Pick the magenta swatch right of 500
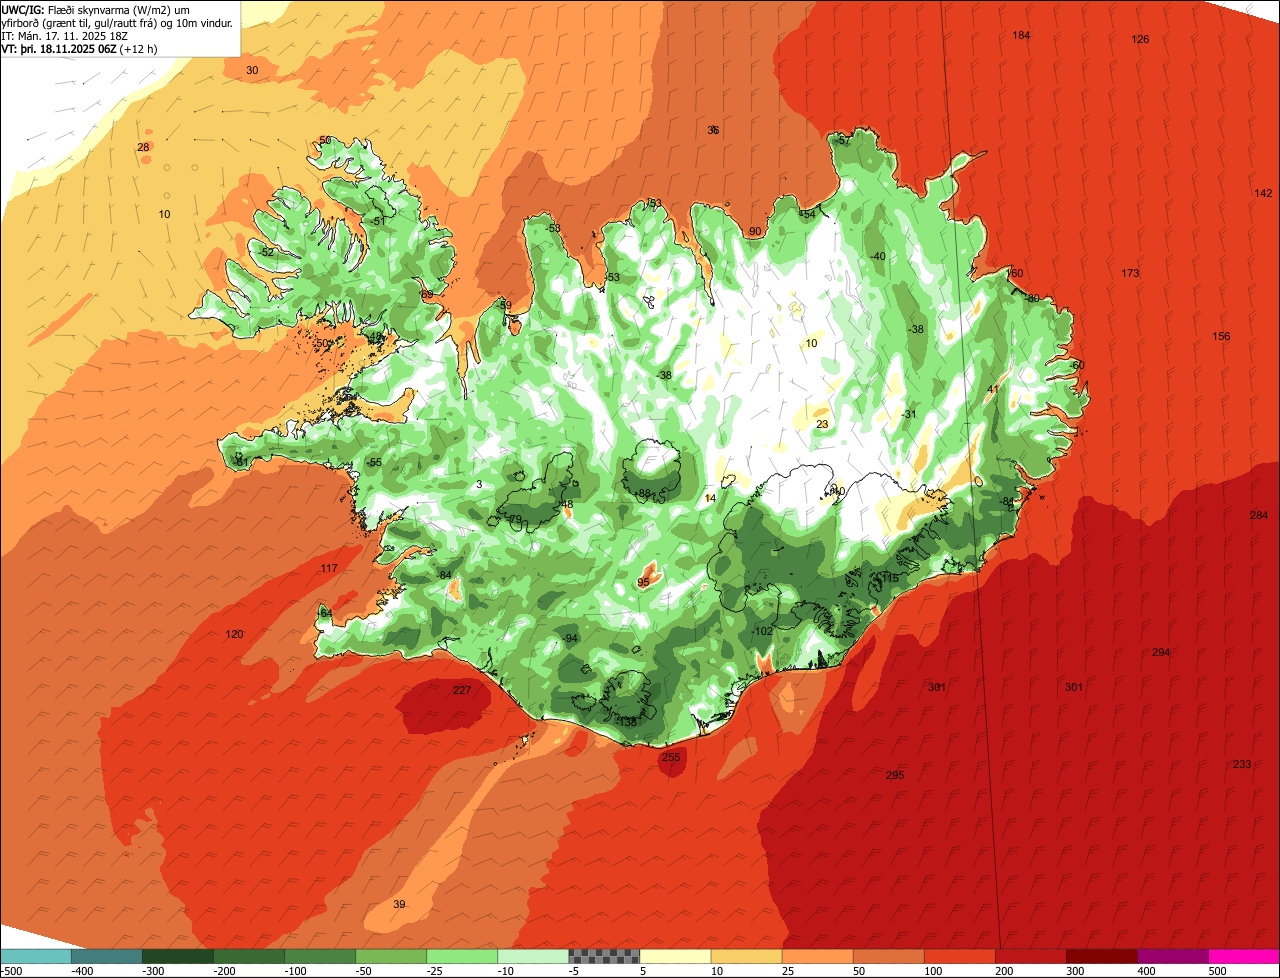Screen dimensions: 1280x978 coord(1244,956)
